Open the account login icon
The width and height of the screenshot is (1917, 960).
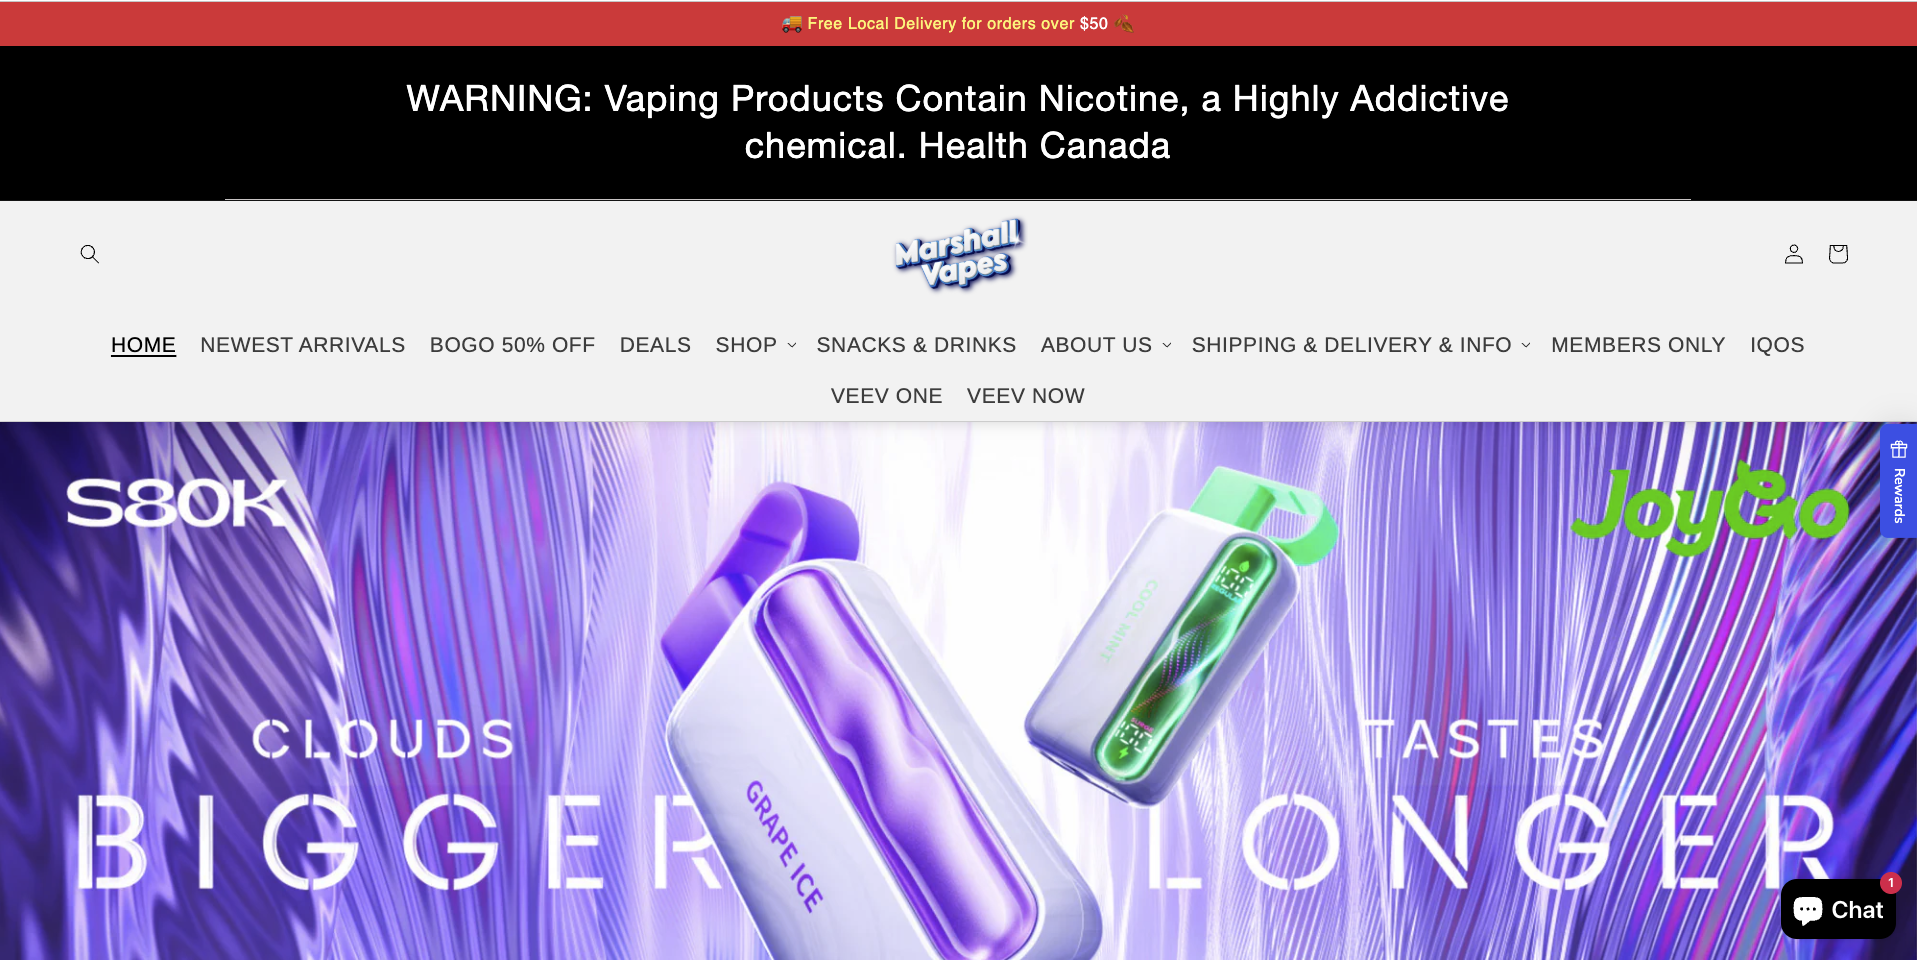1794,254
